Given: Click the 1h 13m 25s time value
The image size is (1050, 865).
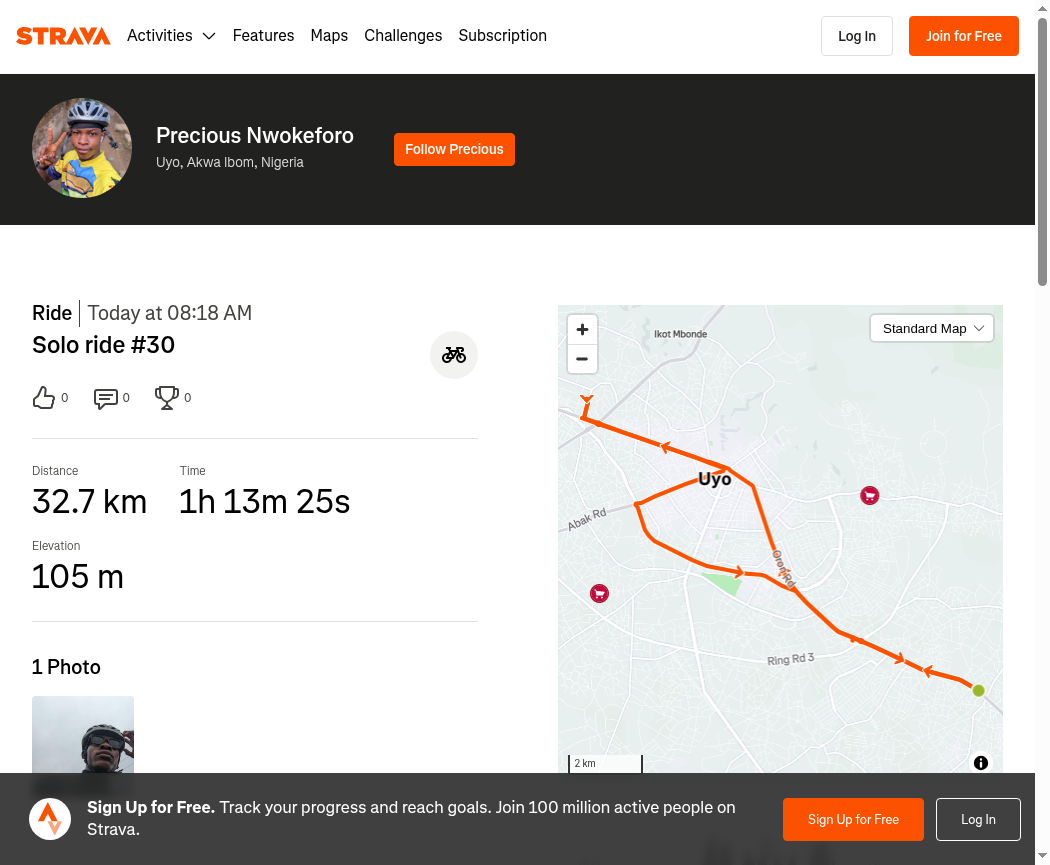Looking at the screenshot, I should pos(264,501).
